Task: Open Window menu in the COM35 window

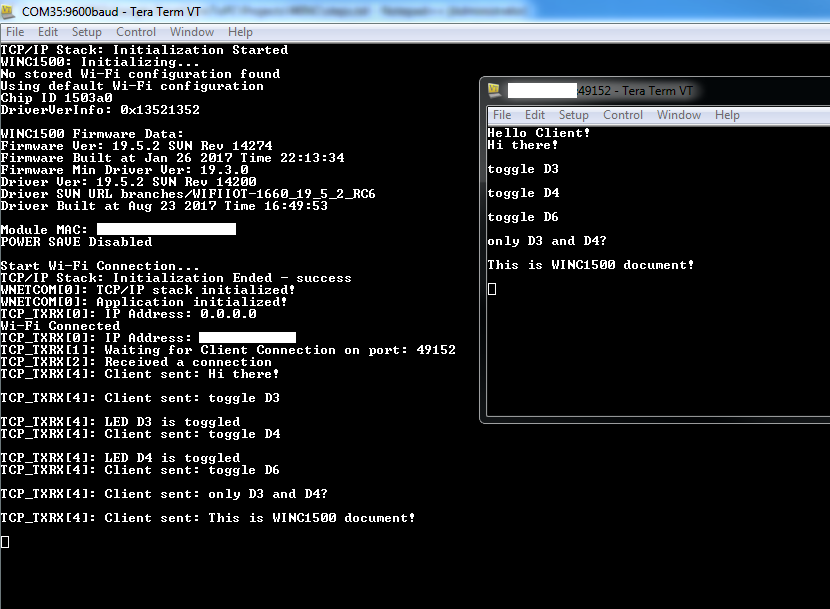Action: point(192,32)
